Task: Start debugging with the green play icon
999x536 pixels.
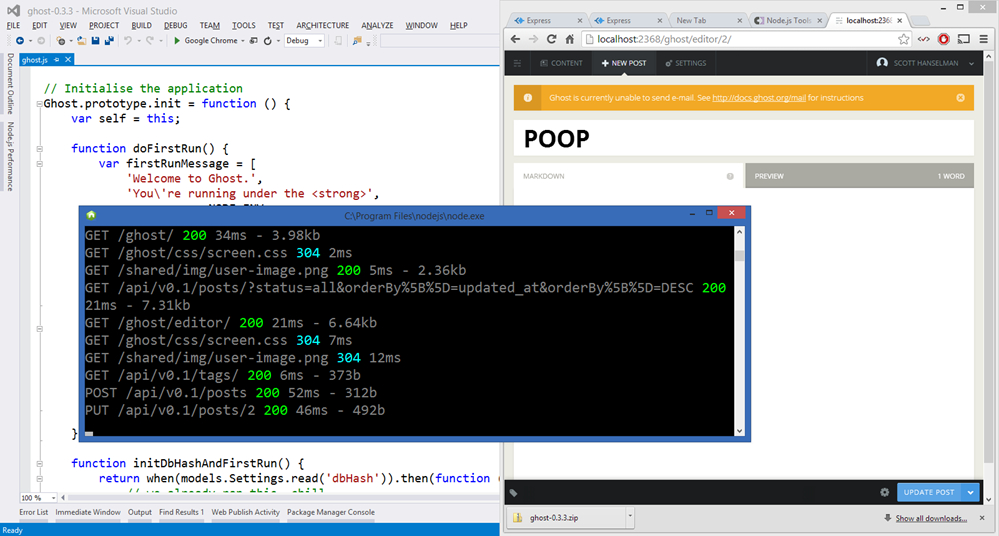Action: point(176,41)
